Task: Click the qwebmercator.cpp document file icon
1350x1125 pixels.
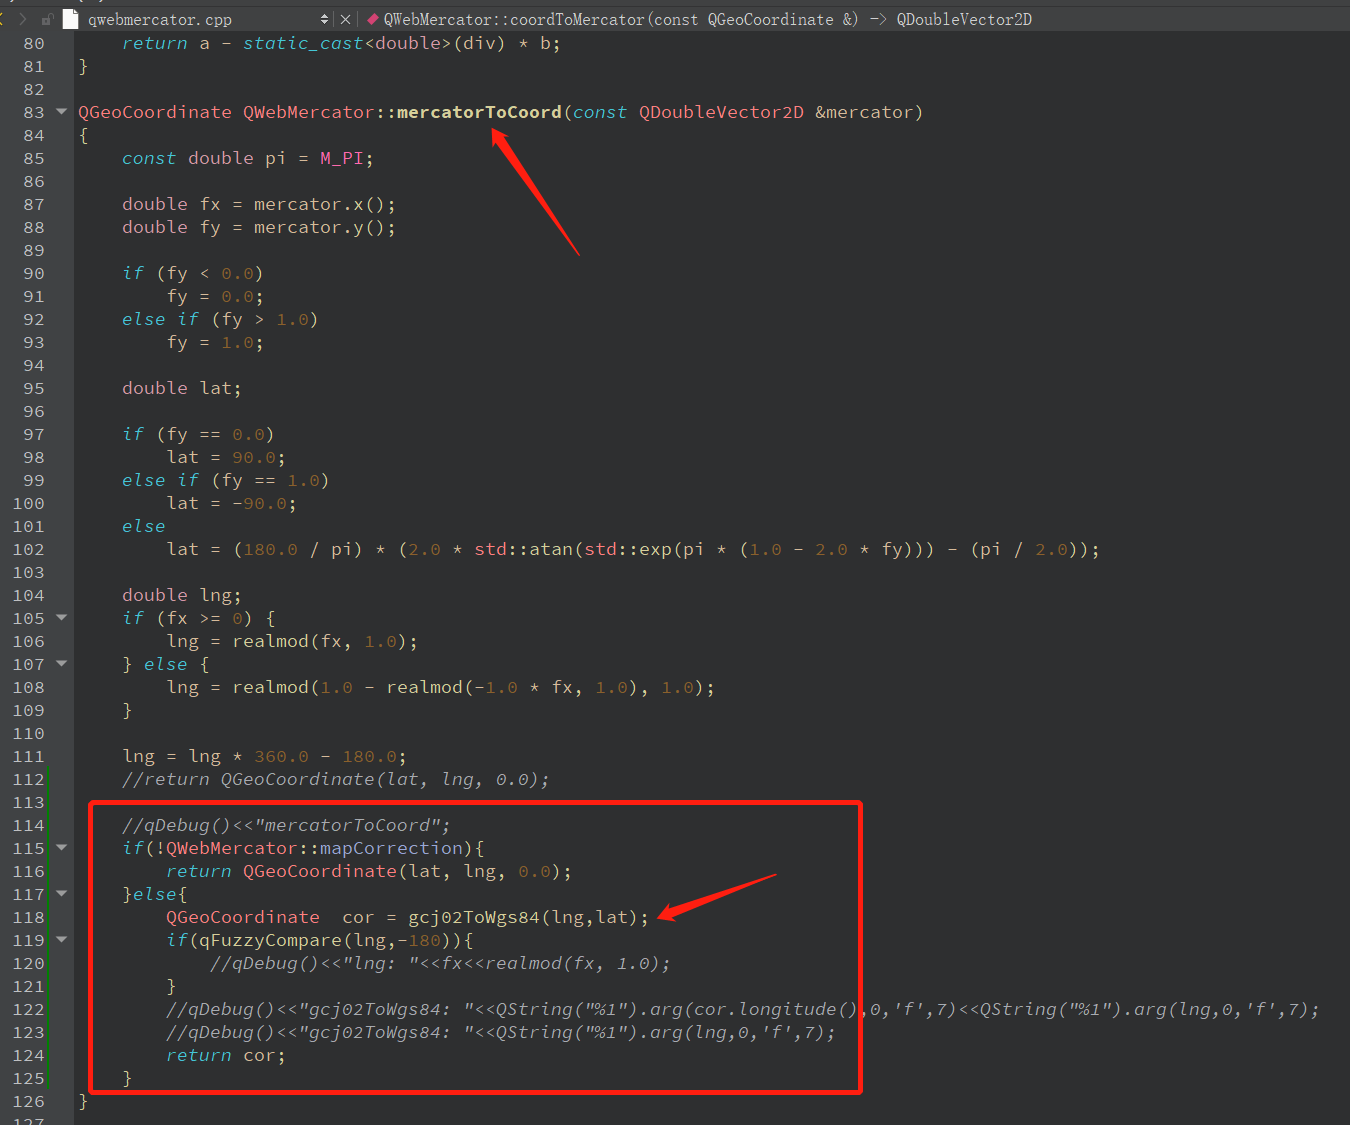Action: [70, 19]
